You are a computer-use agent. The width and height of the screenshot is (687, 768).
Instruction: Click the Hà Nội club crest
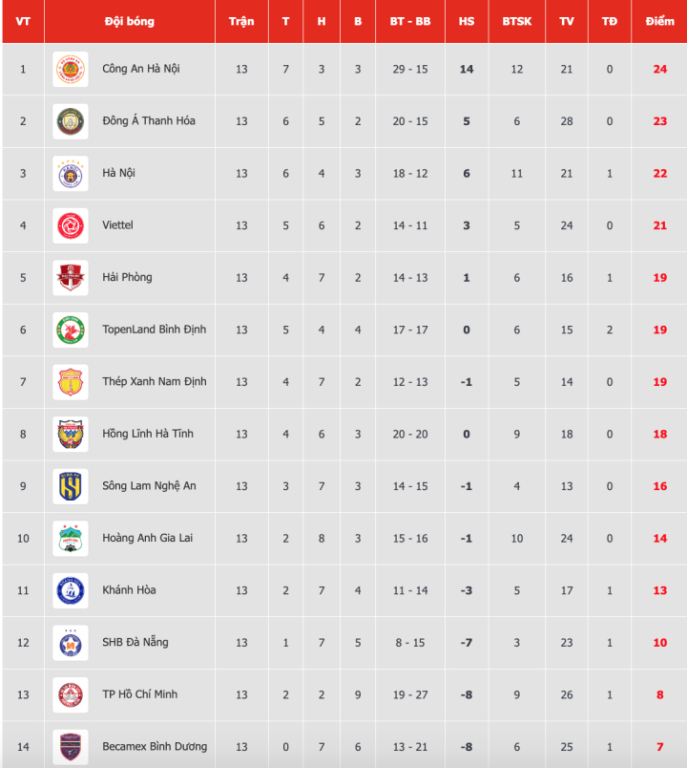[71, 173]
